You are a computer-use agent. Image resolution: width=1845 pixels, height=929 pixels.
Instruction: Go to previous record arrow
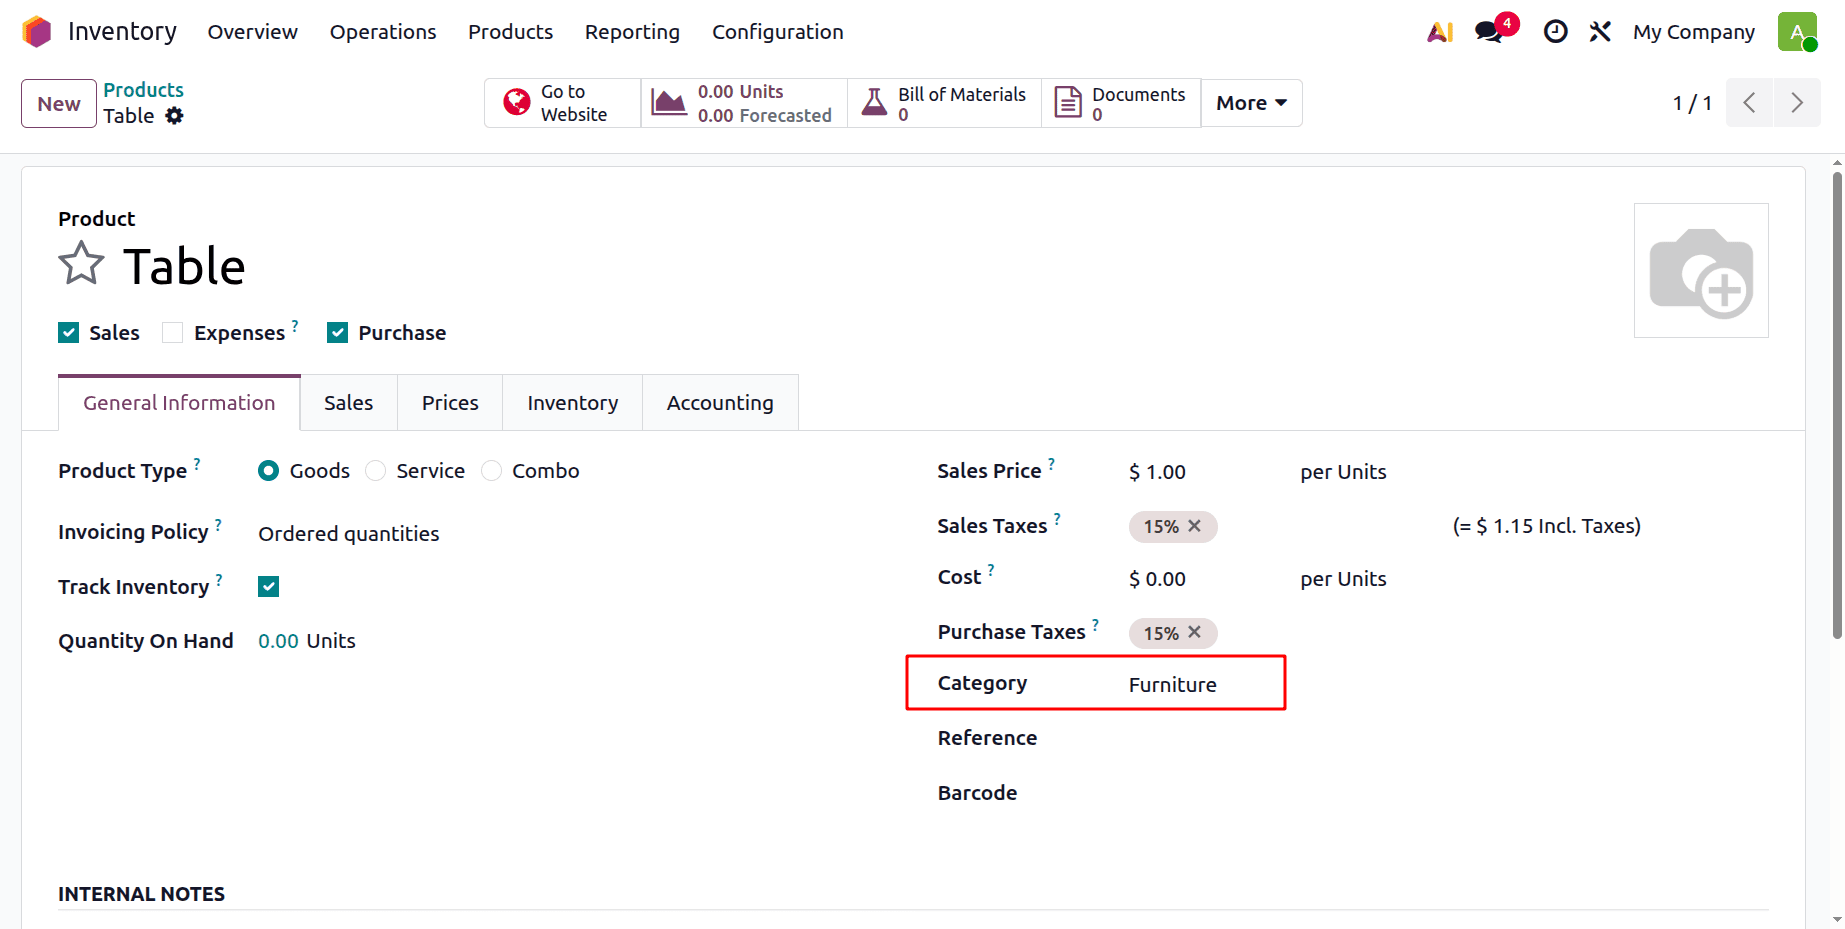tap(1749, 103)
